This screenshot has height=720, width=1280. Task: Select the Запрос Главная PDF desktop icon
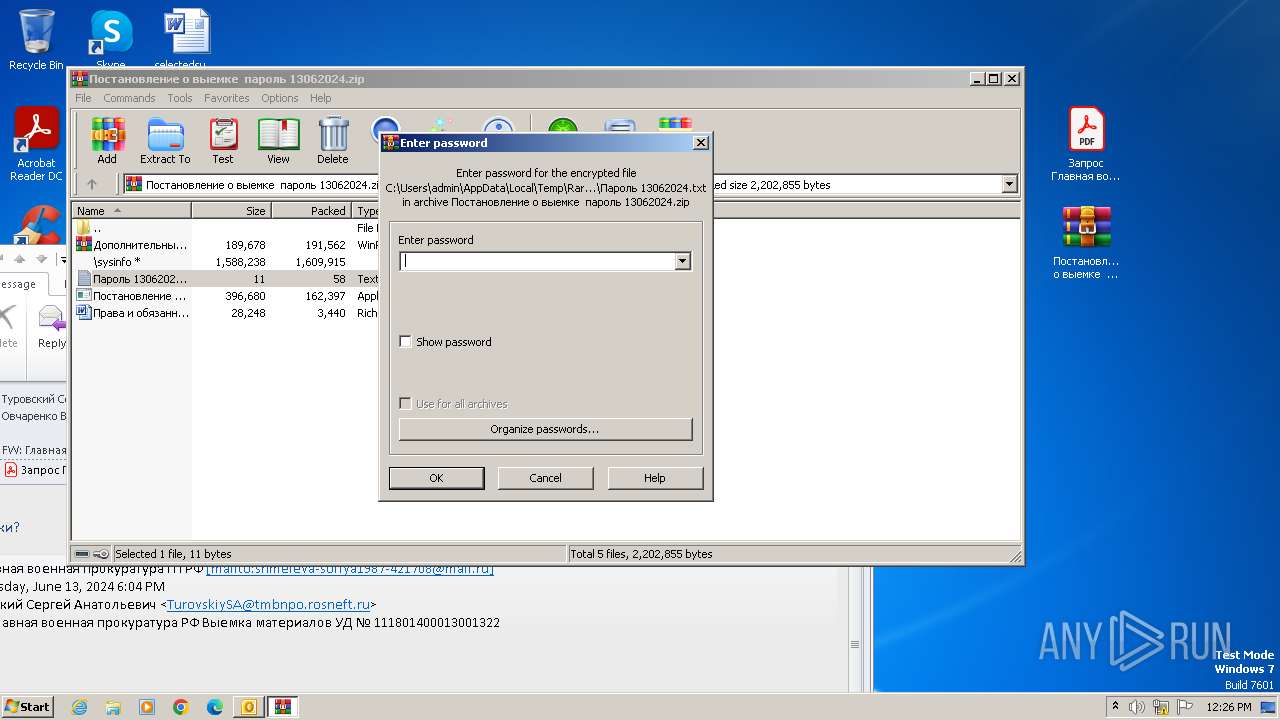coord(1086,144)
